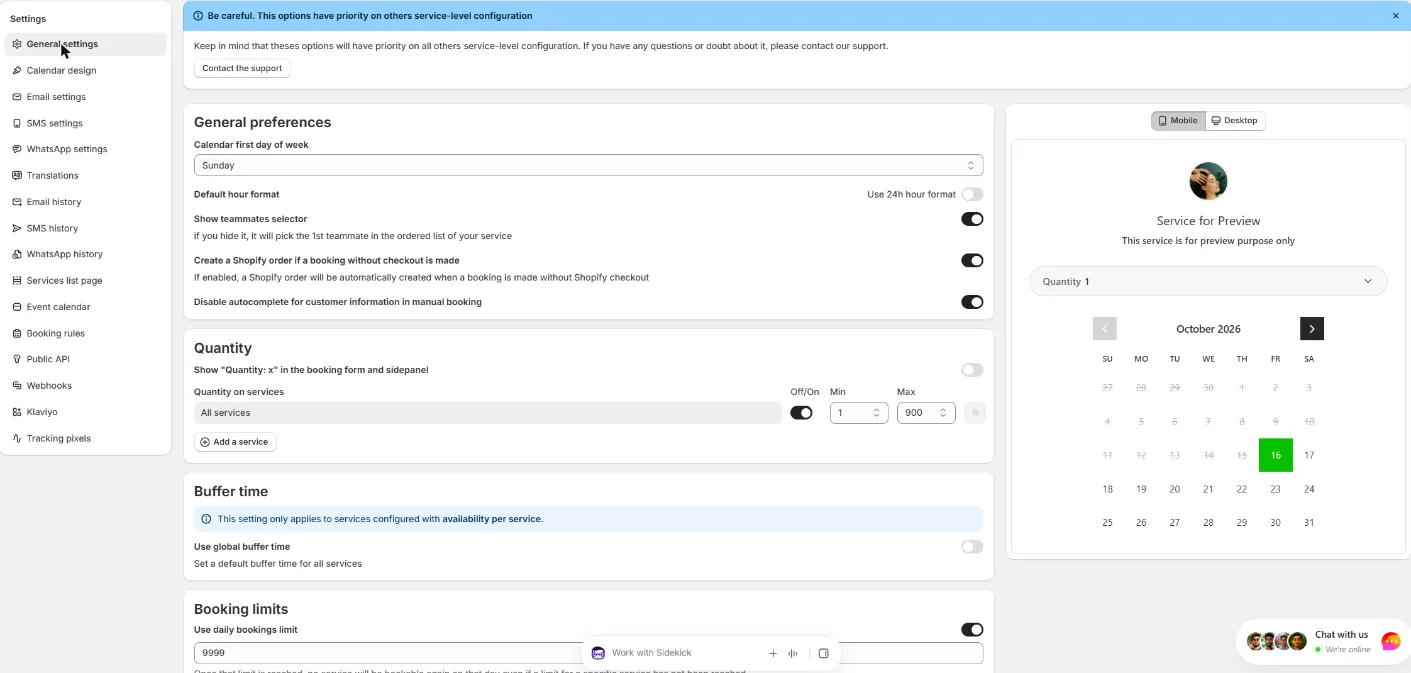Click the voice waveform icon in Sidekick bar
The image size is (1411, 673).
(793, 653)
